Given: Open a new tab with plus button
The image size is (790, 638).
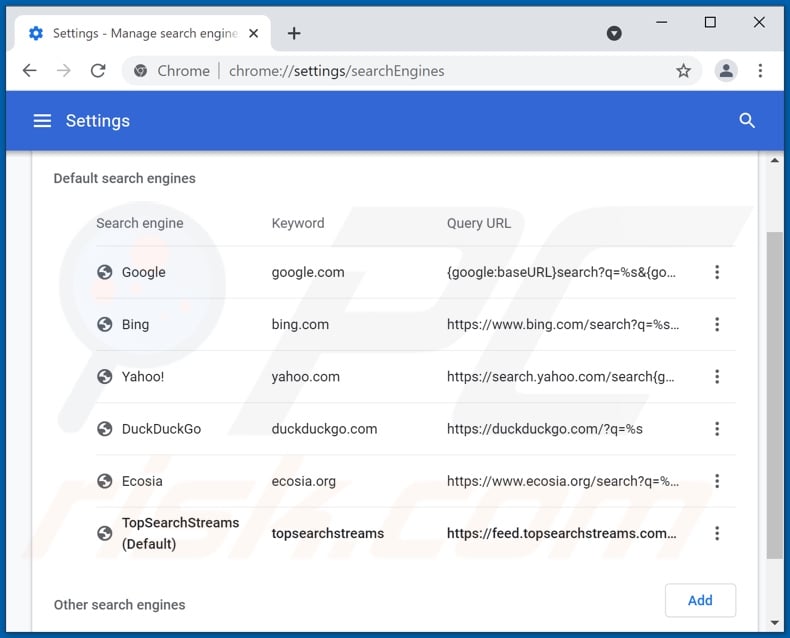Looking at the screenshot, I should click(294, 33).
